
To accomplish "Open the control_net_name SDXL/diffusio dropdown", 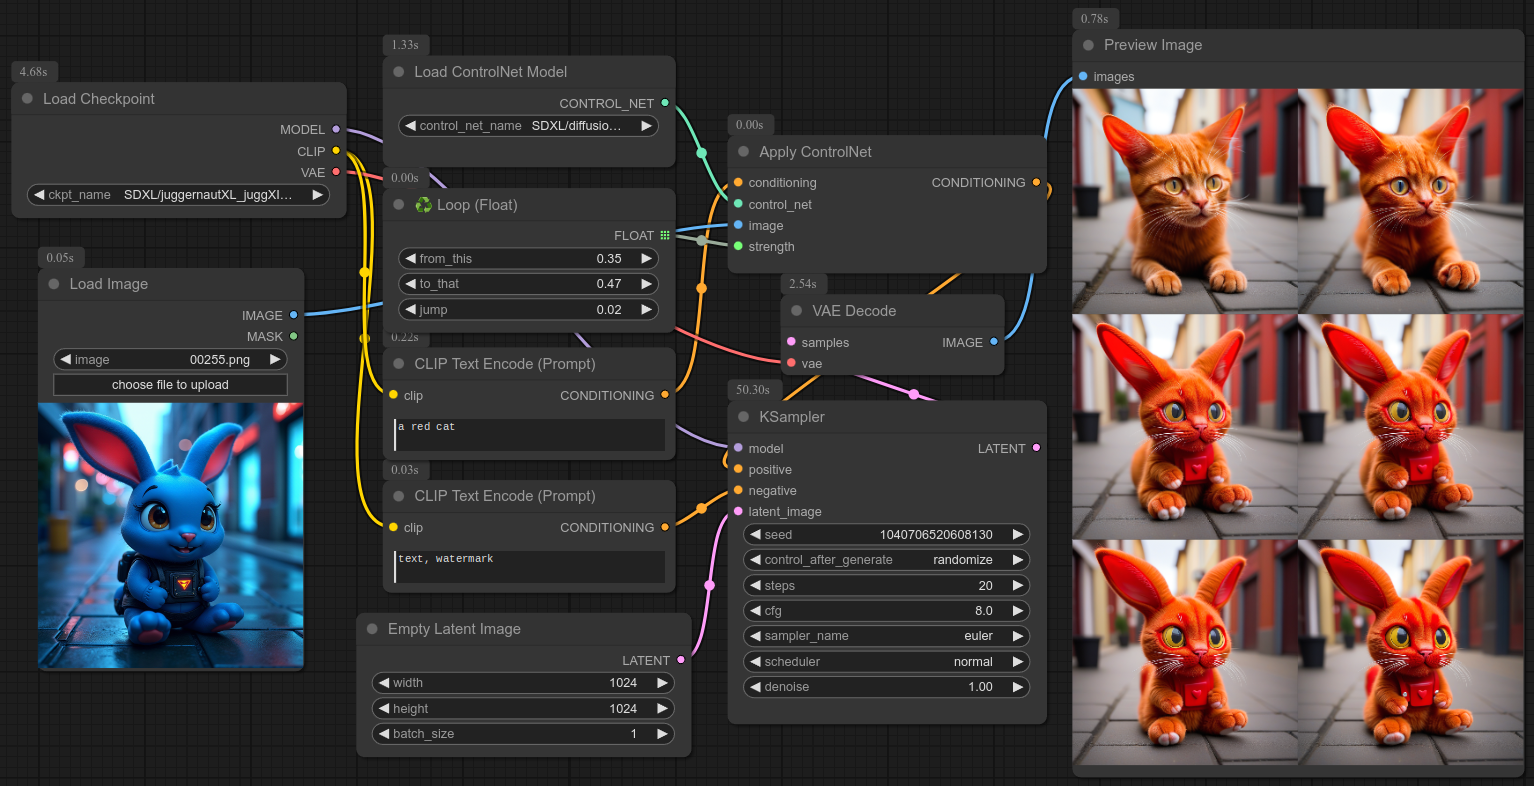I will [x=528, y=125].
